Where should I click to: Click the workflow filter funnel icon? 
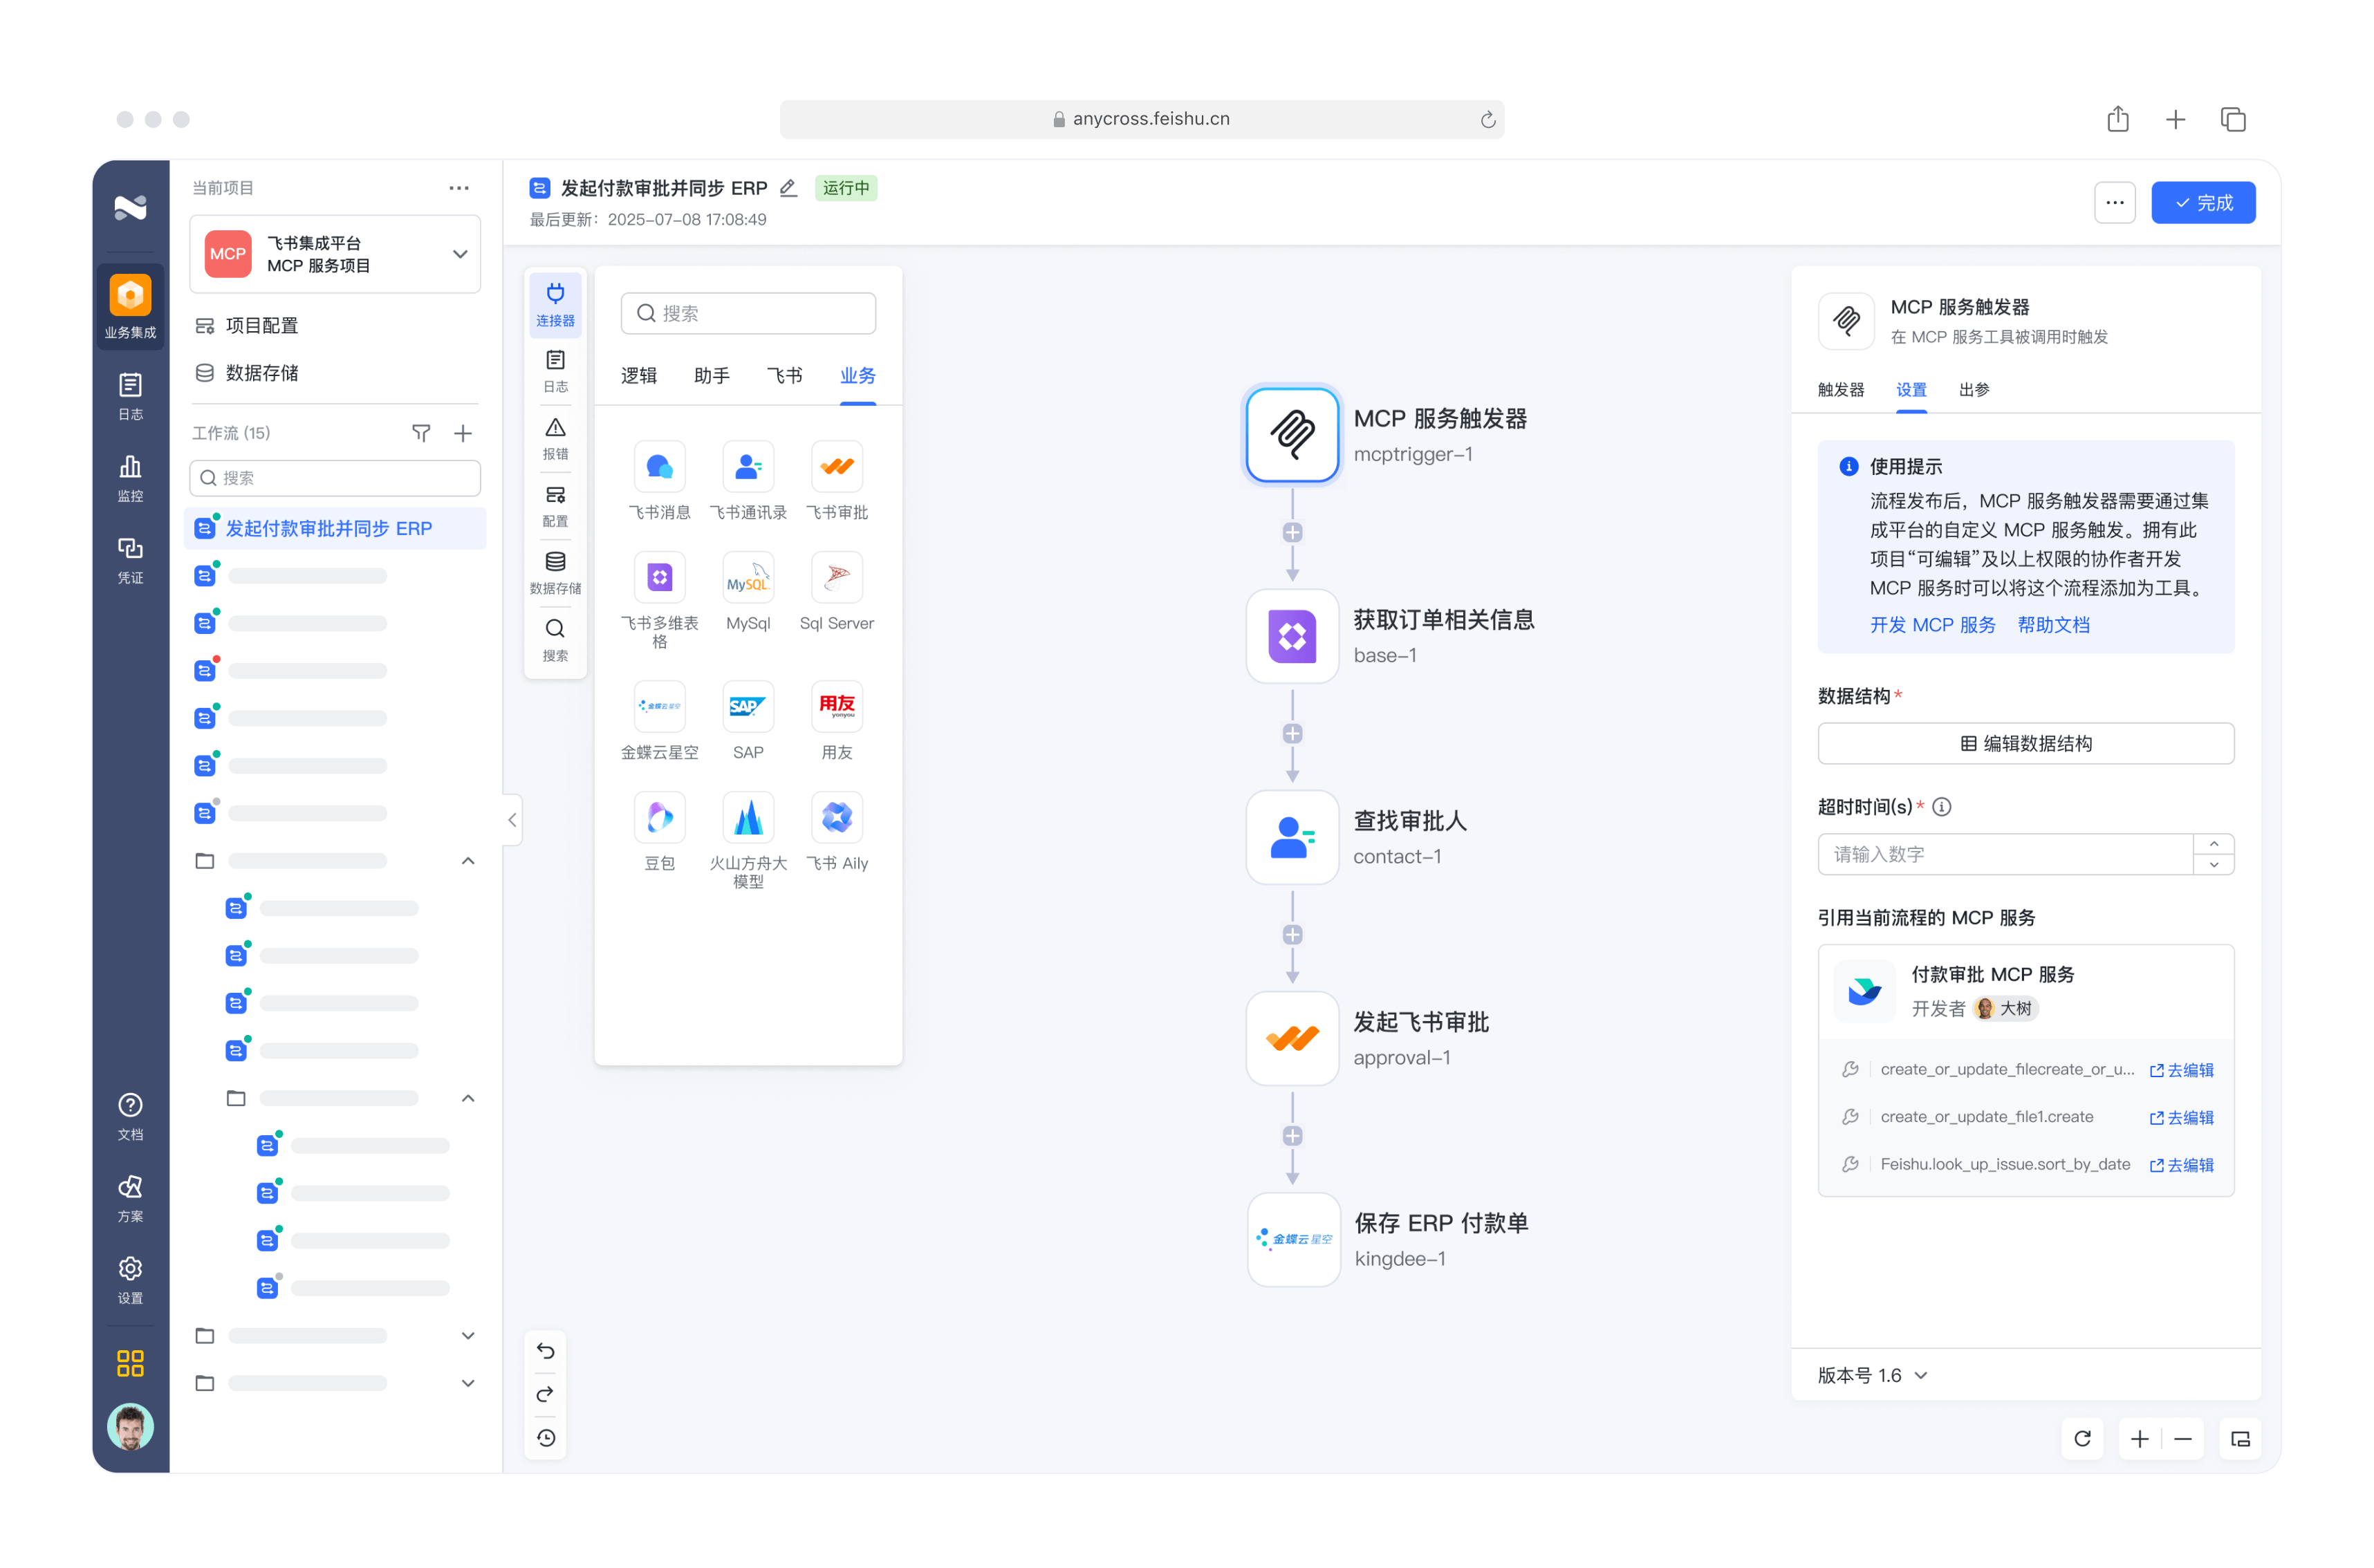click(421, 433)
